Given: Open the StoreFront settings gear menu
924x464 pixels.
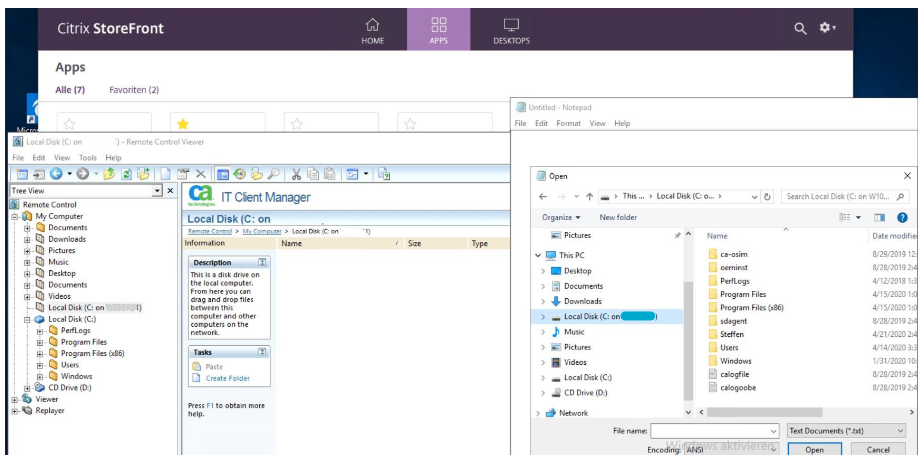Looking at the screenshot, I should coord(827,29).
